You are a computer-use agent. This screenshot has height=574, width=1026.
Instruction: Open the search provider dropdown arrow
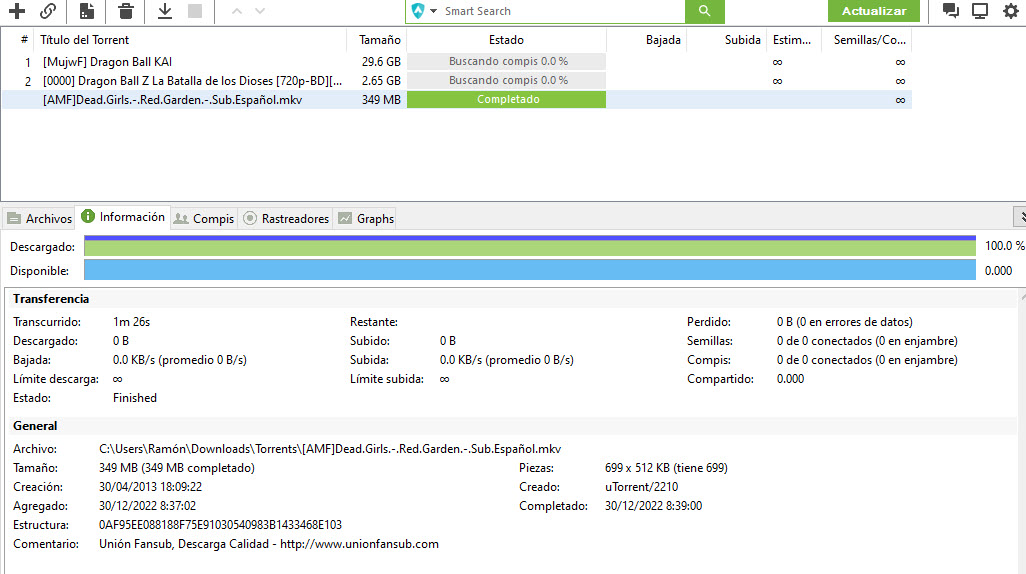[x=433, y=11]
